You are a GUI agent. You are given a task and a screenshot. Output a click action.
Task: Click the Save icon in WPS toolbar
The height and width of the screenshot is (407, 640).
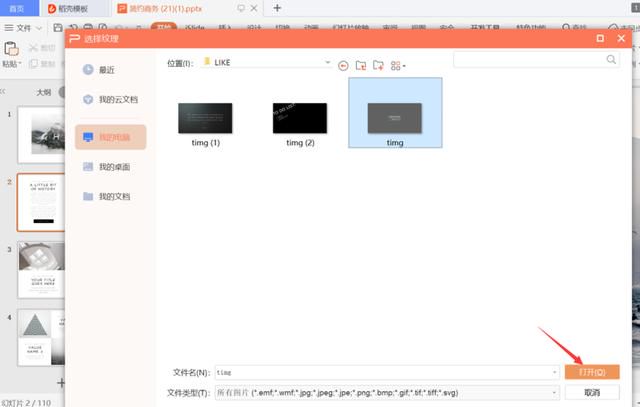coord(58,27)
